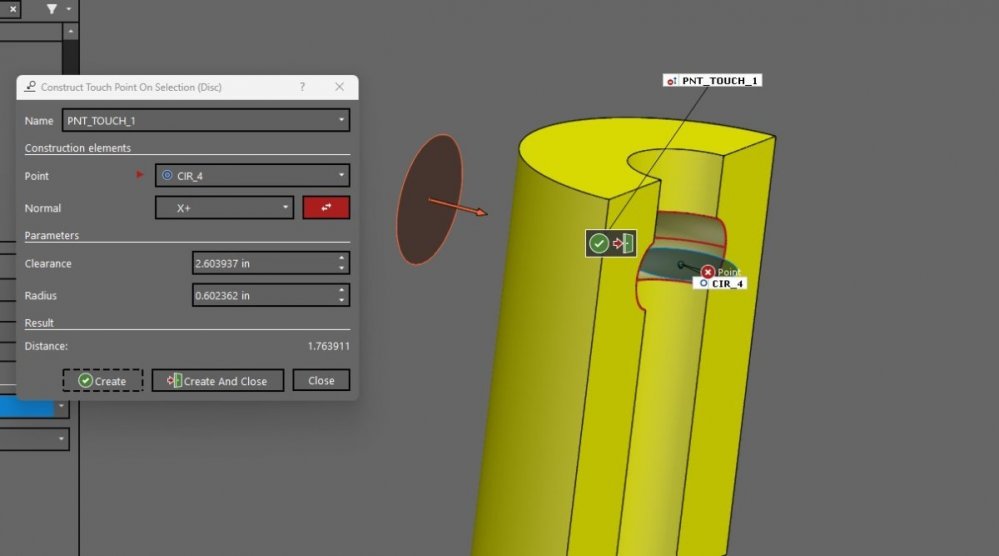999x556 pixels.
Task: Increase the Clearance value with the up arrow
Action: click(x=342, y=258)
